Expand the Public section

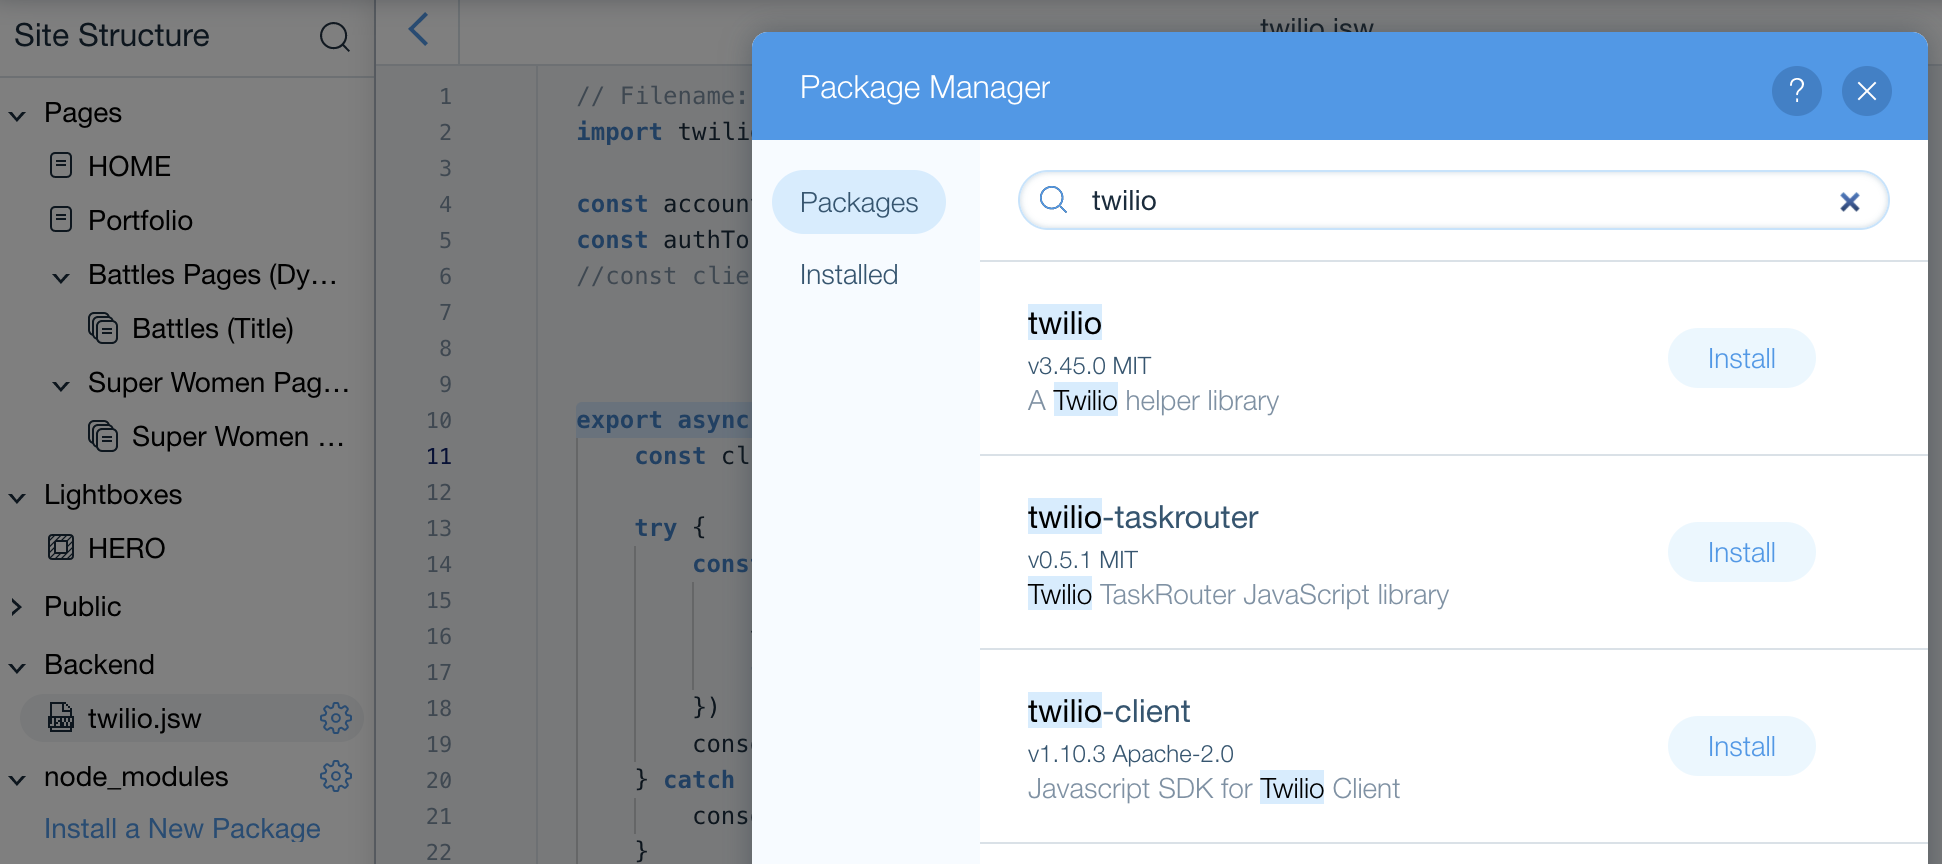(x=17, y=607)
